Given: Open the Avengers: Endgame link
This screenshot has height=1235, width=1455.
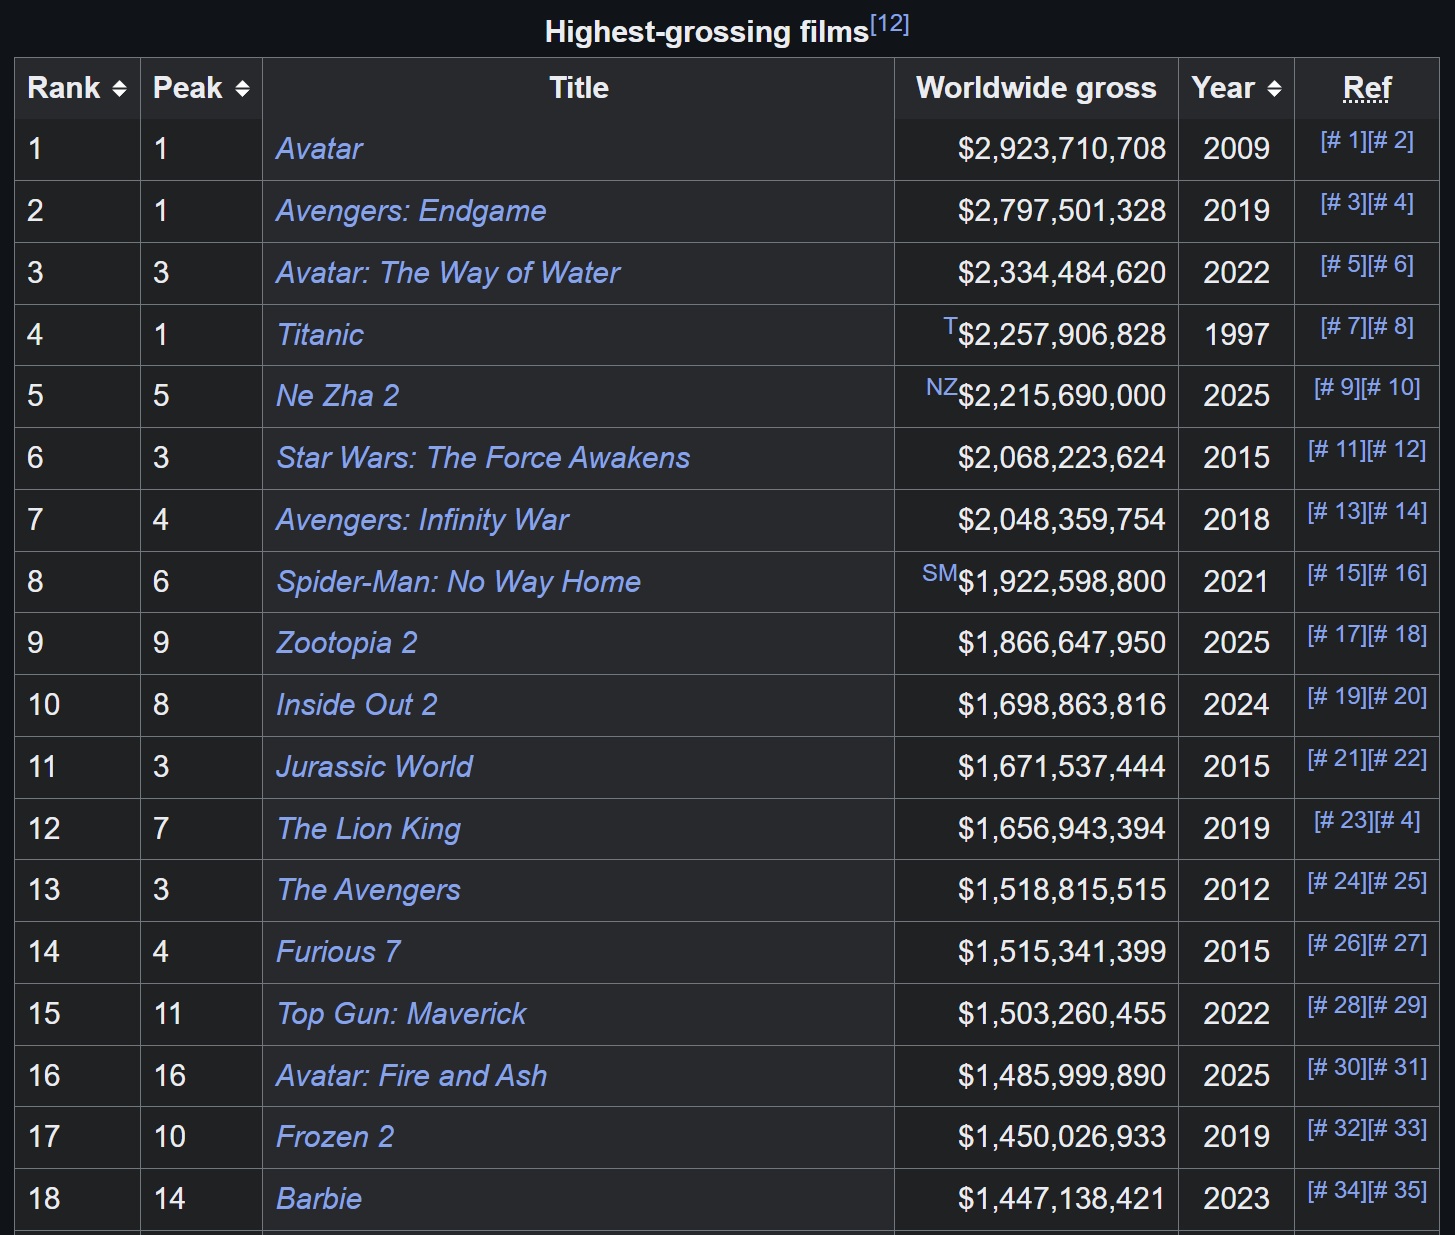Looking at the screenshot, I should tap(411, 211).
